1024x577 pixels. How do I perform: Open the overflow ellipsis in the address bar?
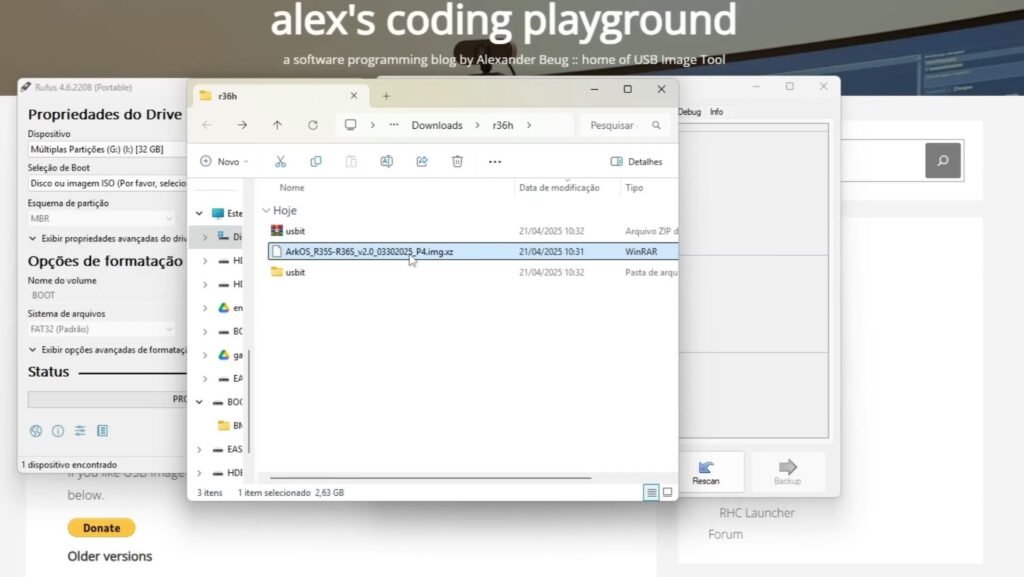(394, 125)
